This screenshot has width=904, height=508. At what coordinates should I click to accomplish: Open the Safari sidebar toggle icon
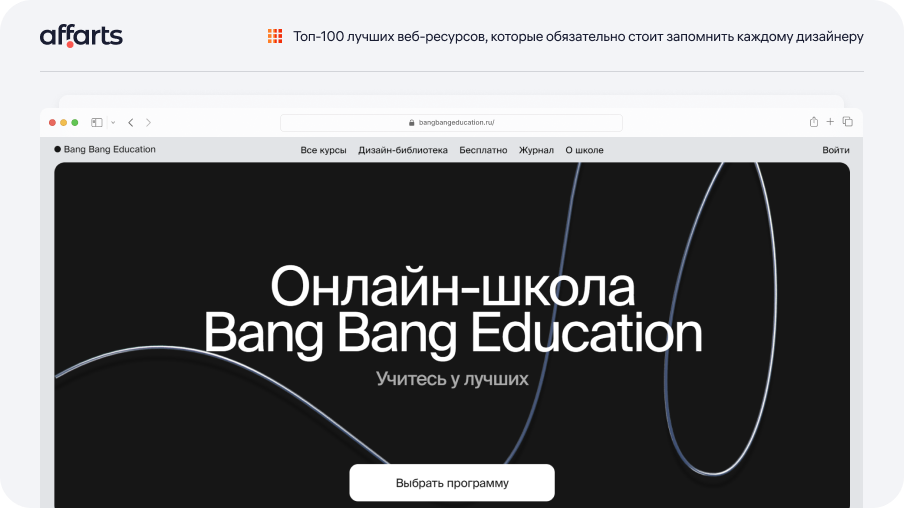click(x=97, y=122)
